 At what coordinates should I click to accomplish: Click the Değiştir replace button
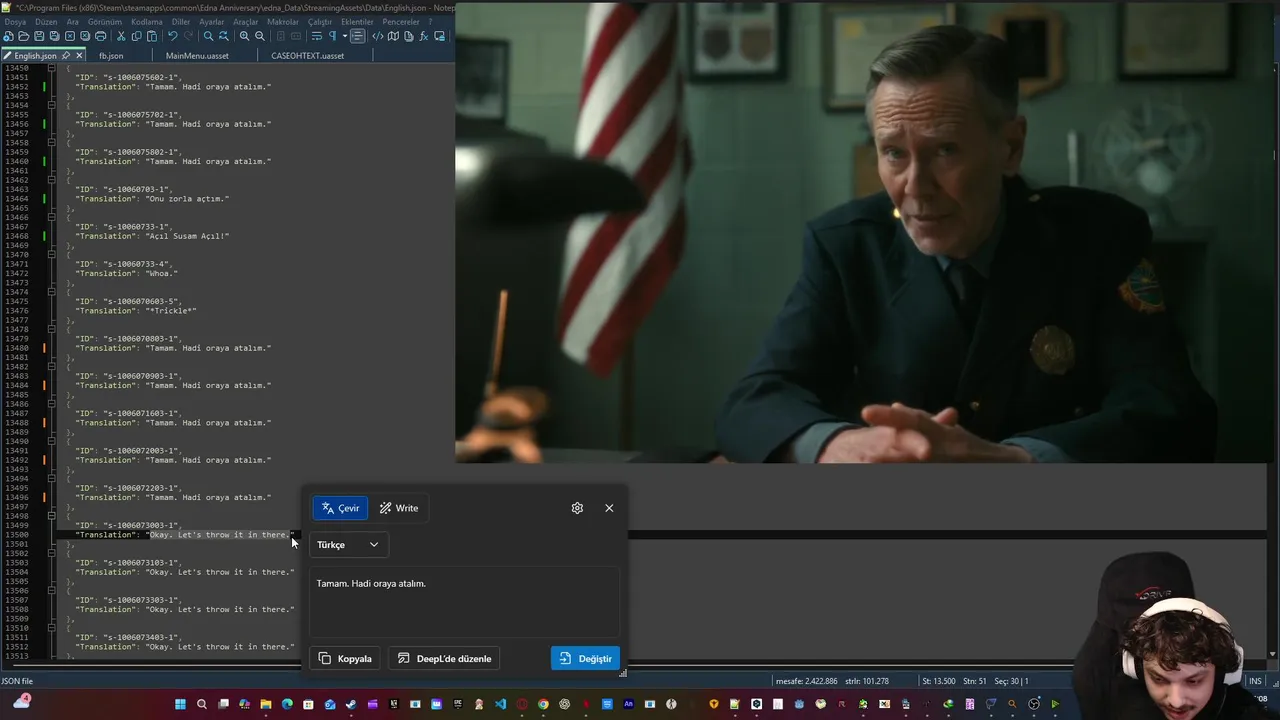[585, 658]
